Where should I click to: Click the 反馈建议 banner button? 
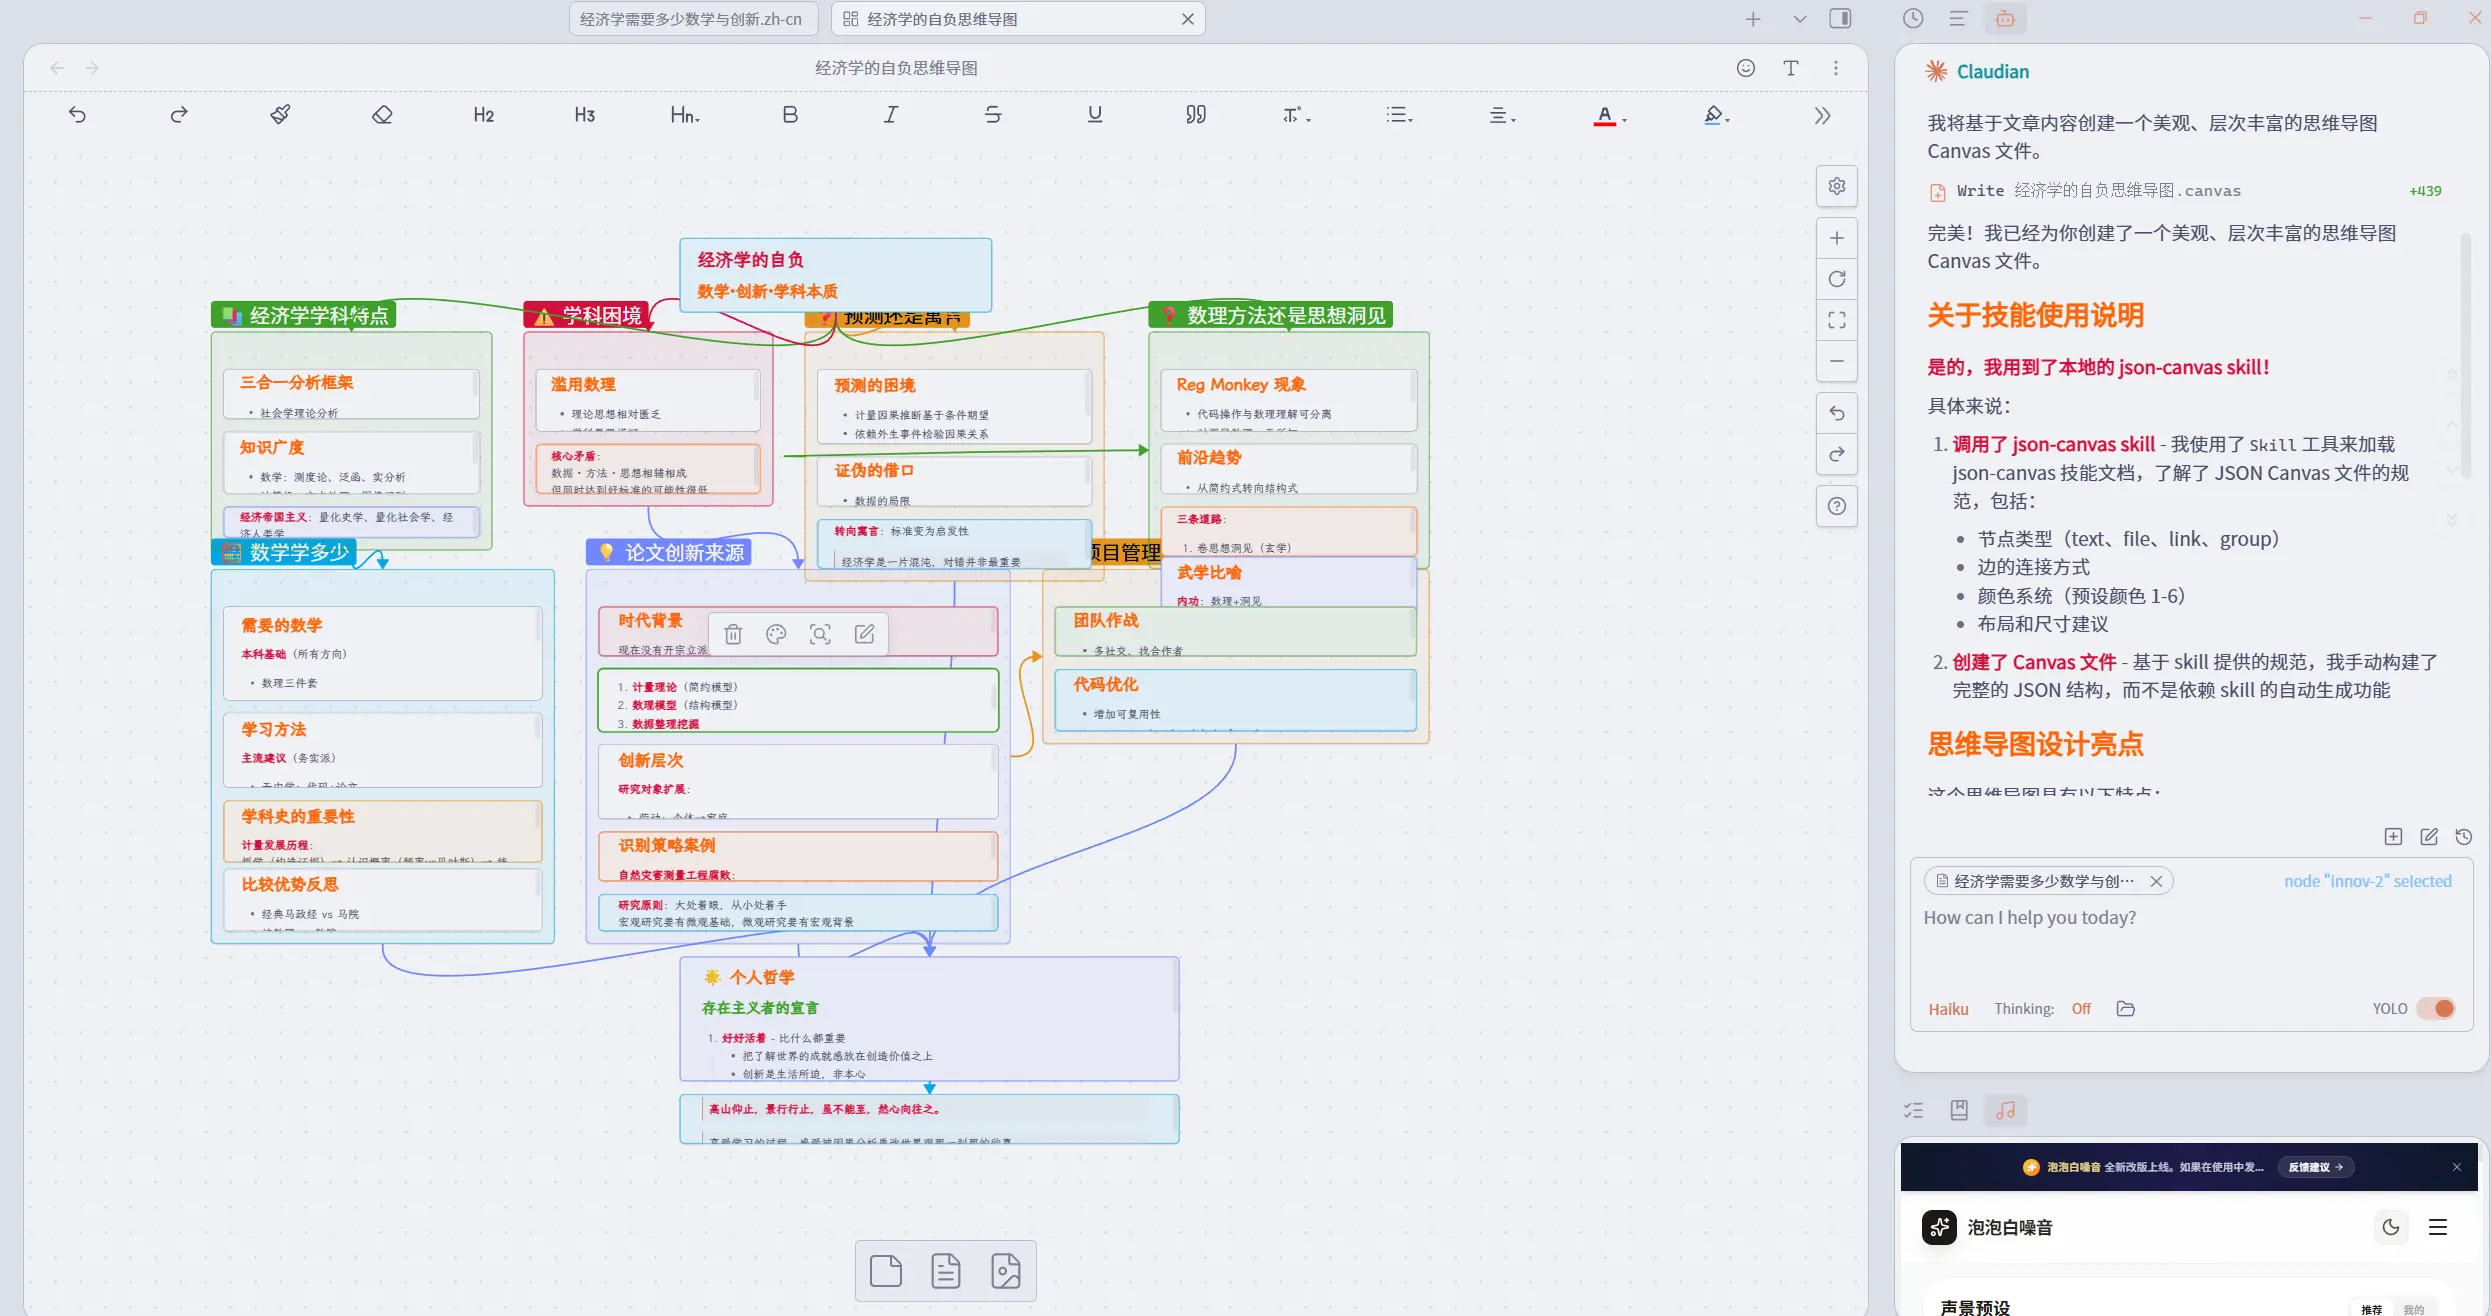2315,1167
